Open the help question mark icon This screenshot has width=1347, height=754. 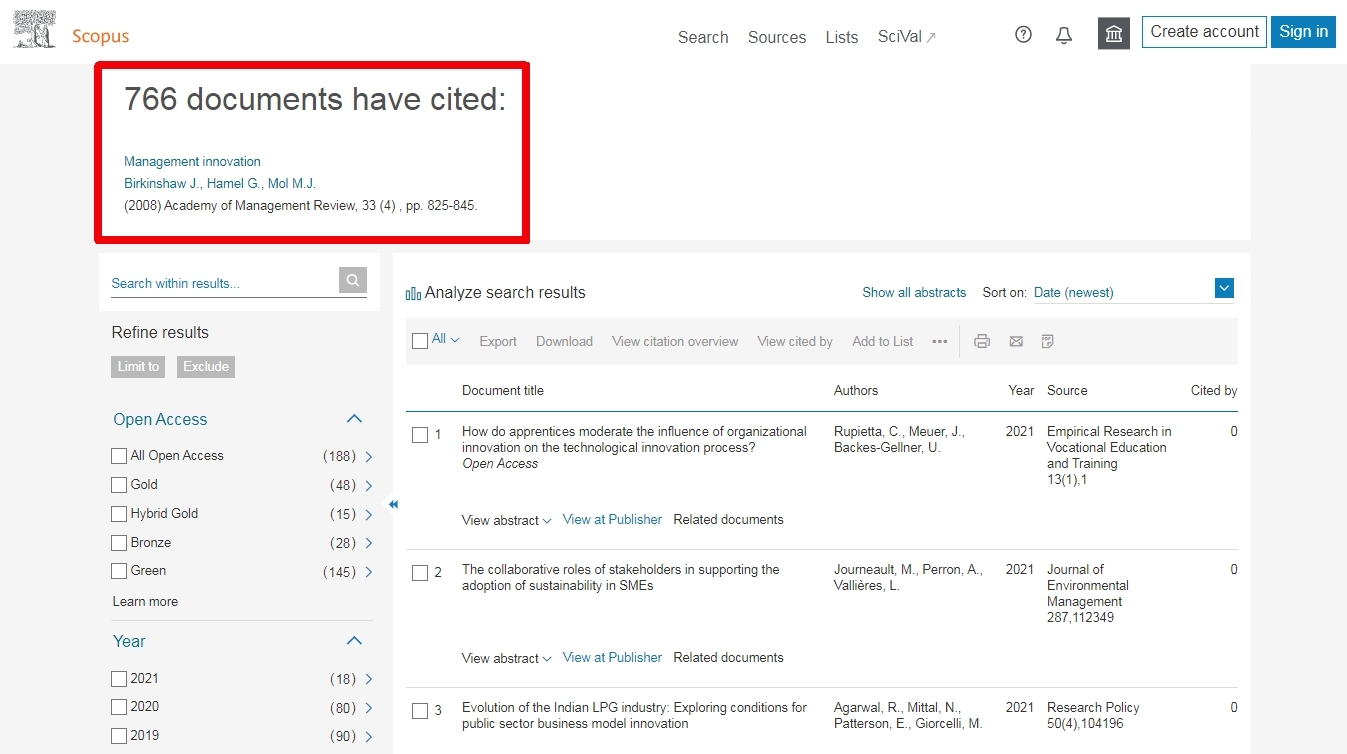1023,35
